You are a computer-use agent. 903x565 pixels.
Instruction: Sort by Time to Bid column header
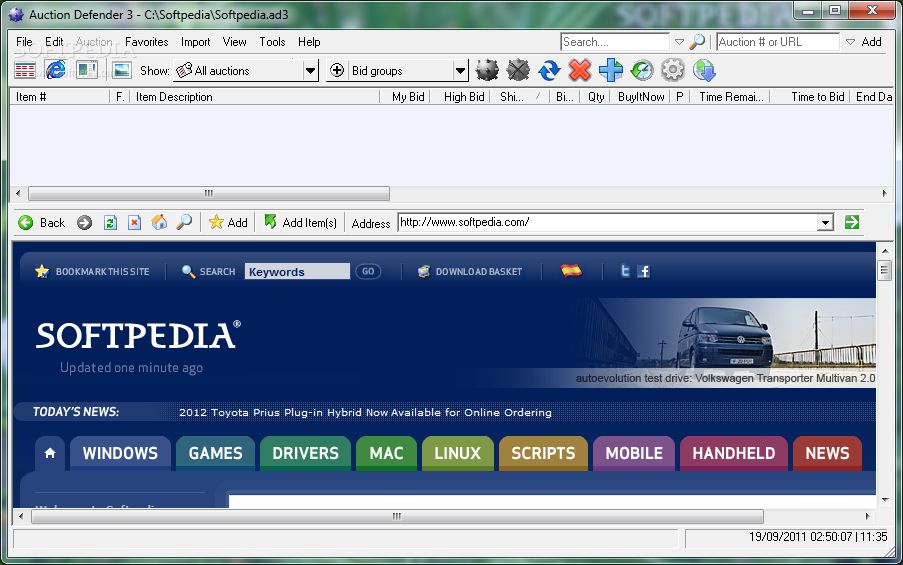(810, 97)
